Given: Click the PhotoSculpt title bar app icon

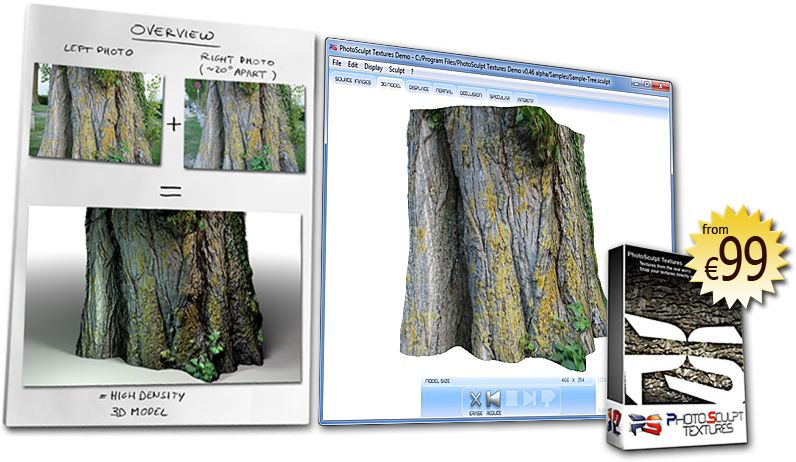Looking at the screenshot, I should [333, 47].
